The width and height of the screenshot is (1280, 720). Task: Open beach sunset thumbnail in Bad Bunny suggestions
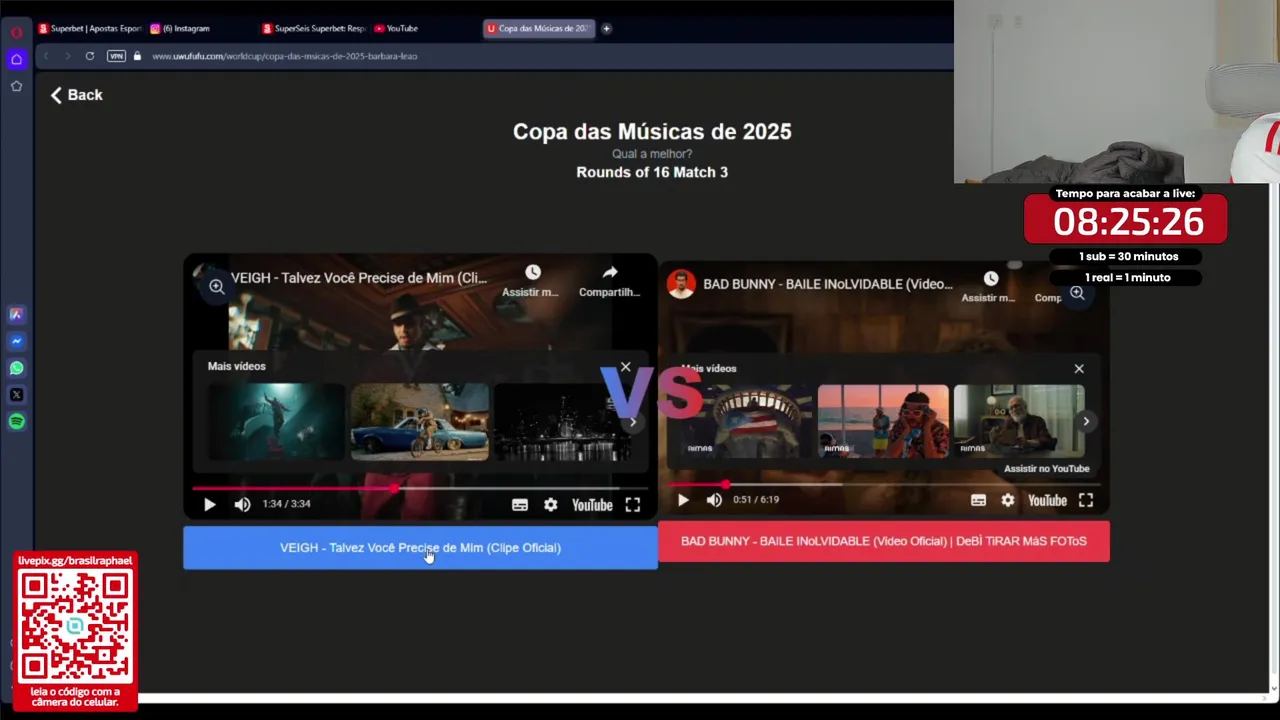(x=883, y=422)
